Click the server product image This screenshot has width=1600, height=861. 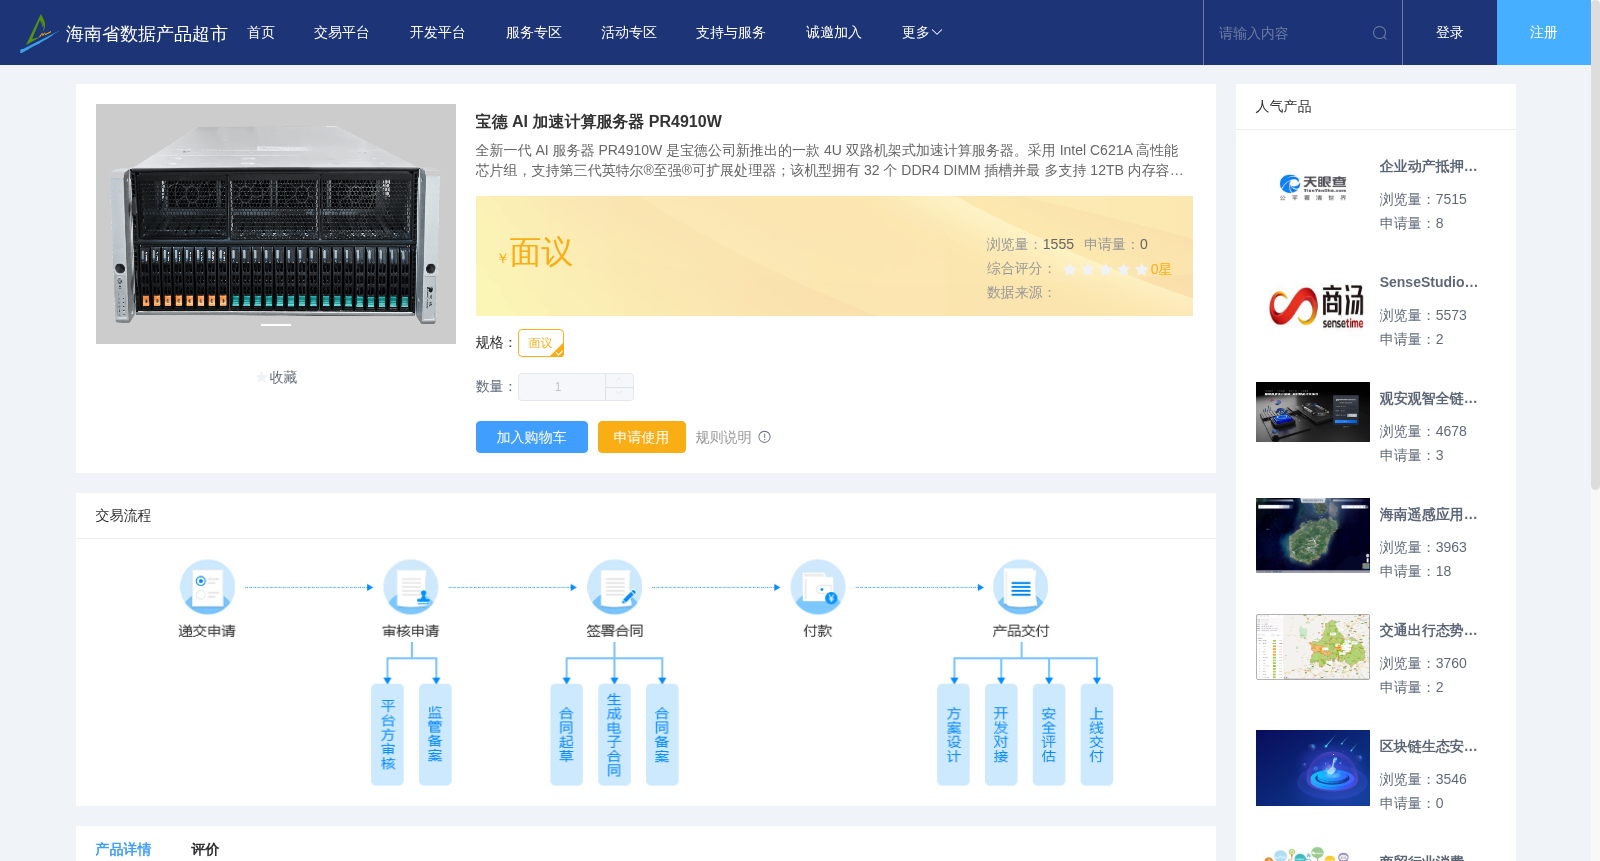click(x=276, y=224)
